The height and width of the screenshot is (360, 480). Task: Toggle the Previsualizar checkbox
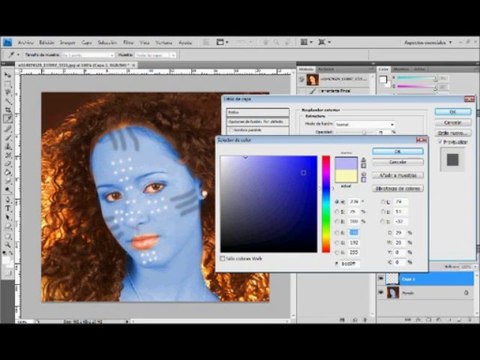coord(440,142)
